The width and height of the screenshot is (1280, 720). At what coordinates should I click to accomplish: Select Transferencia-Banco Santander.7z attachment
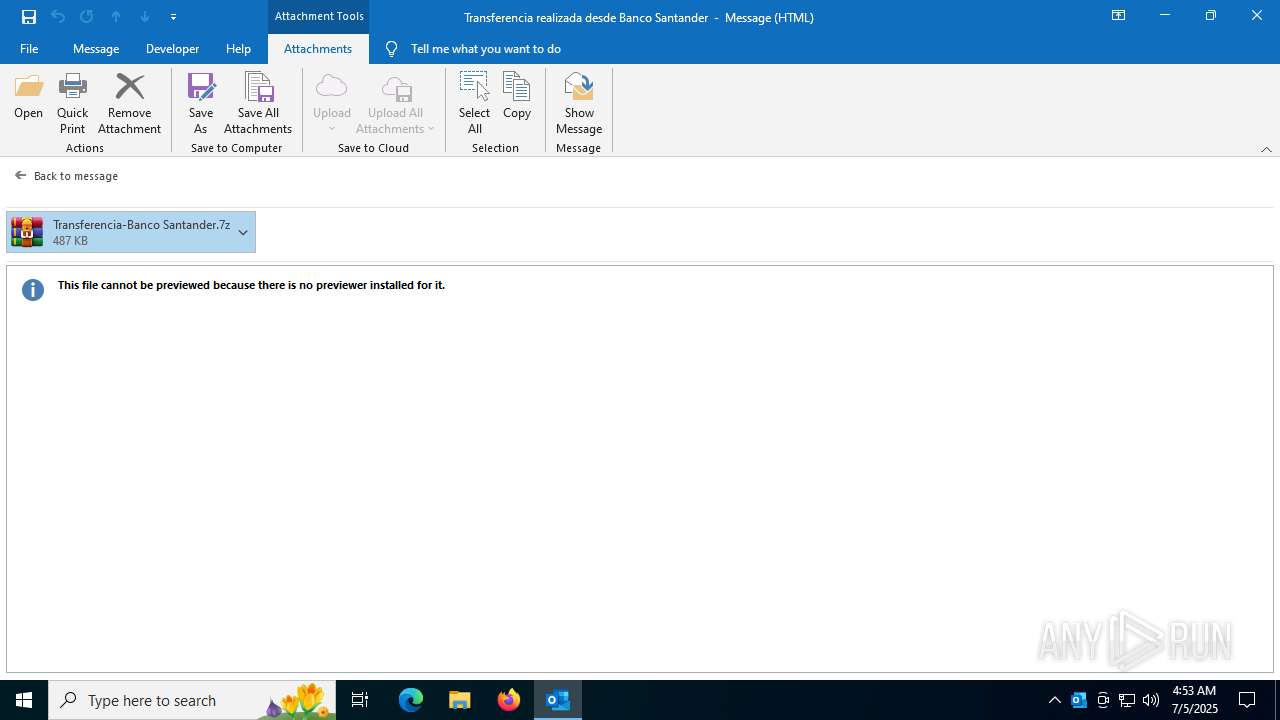131,232
